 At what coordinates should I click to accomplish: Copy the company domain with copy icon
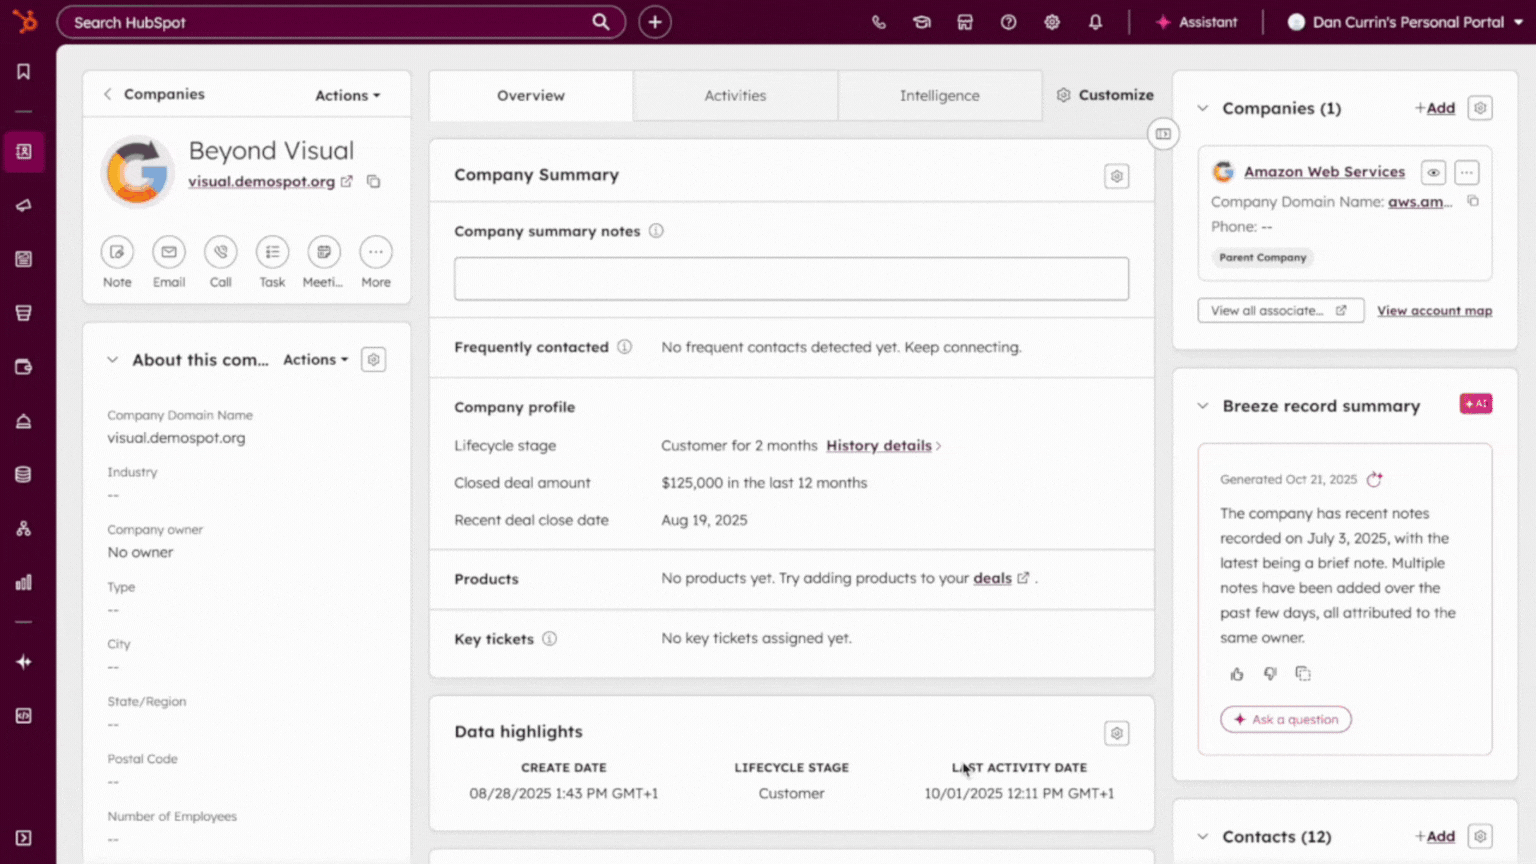(x=374, y=182)
